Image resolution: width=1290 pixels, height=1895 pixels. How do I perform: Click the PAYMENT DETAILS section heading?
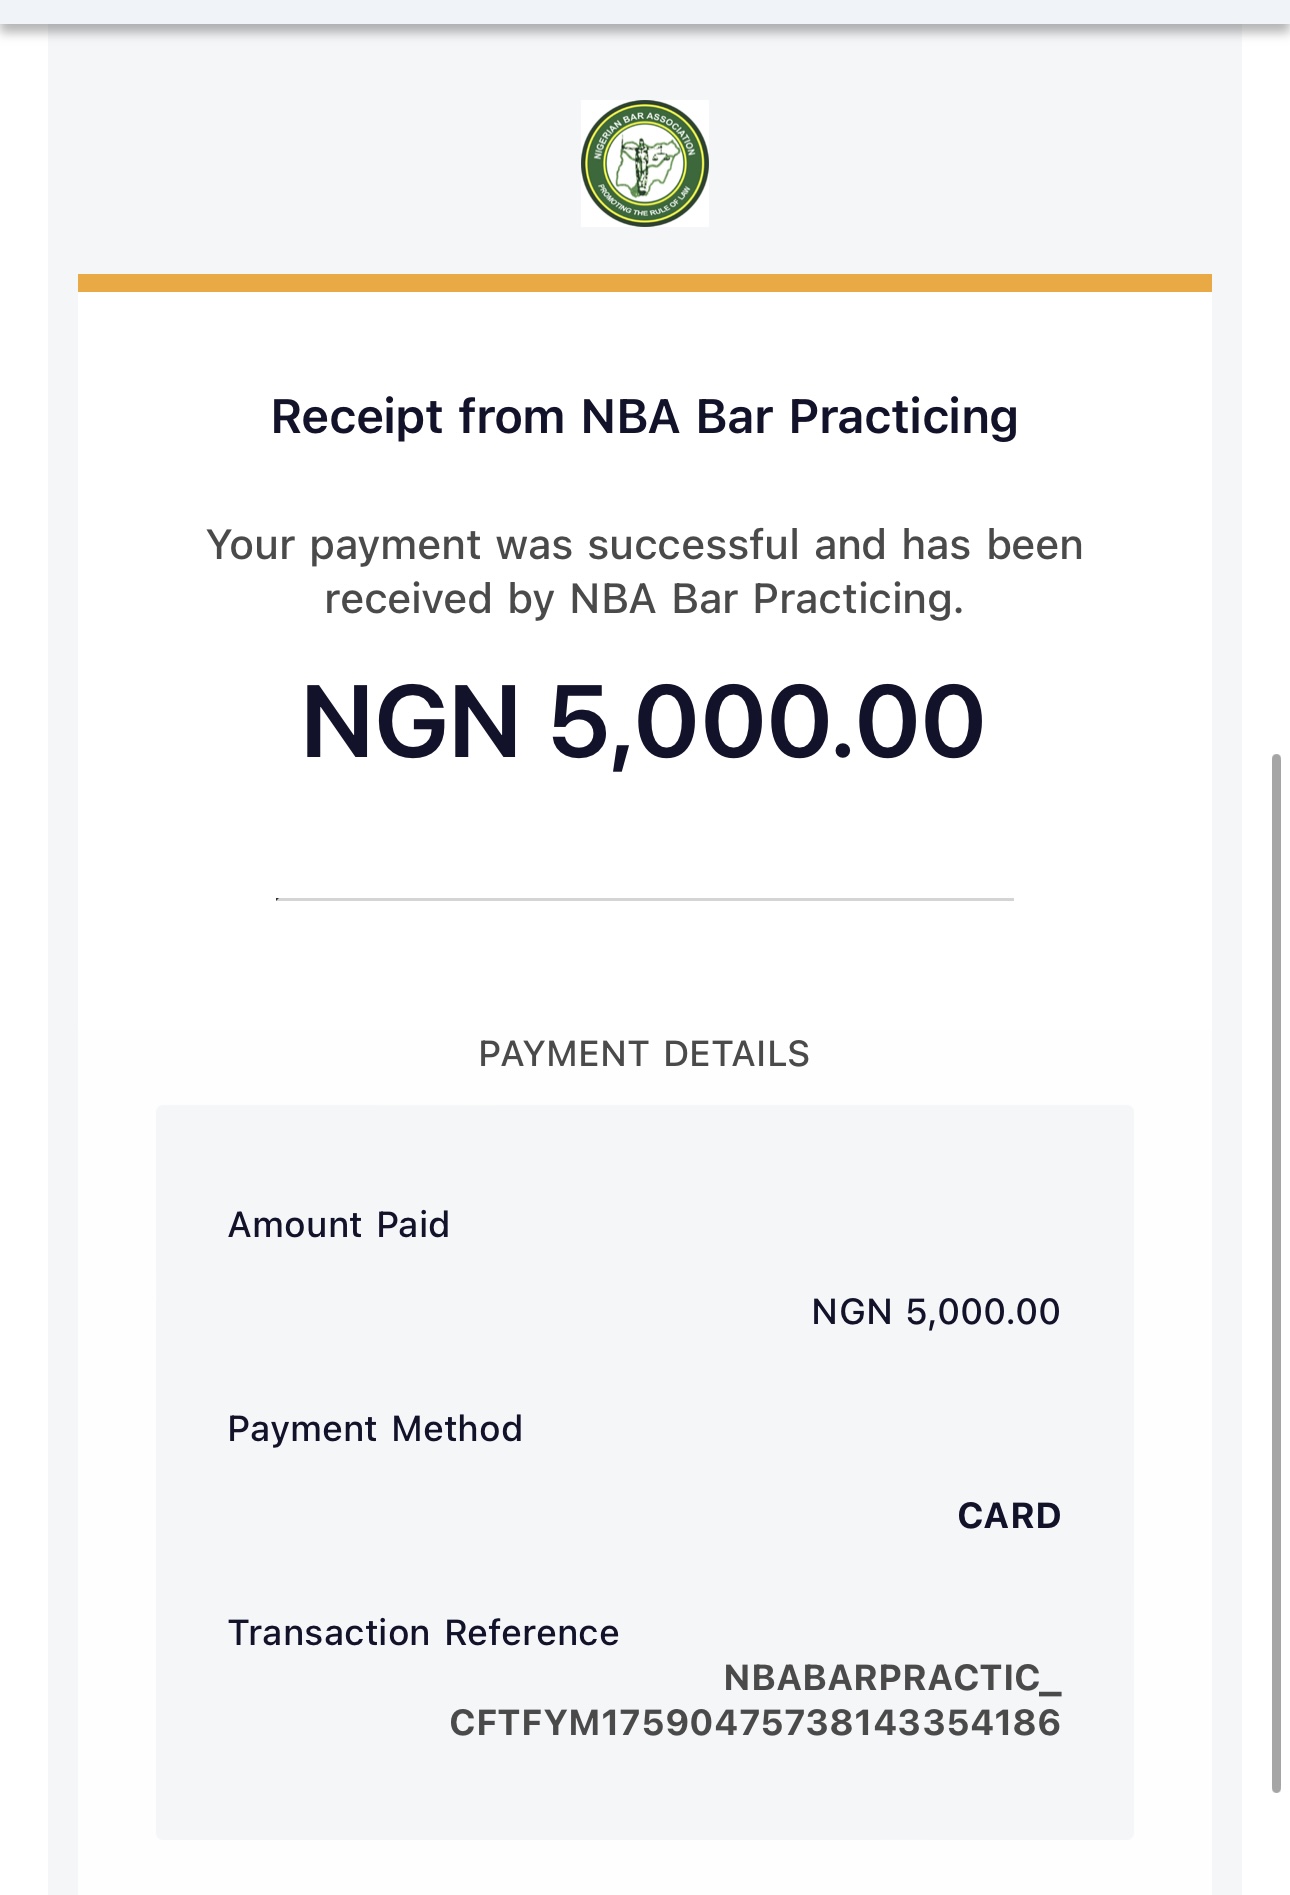[x=644, y=1054]
